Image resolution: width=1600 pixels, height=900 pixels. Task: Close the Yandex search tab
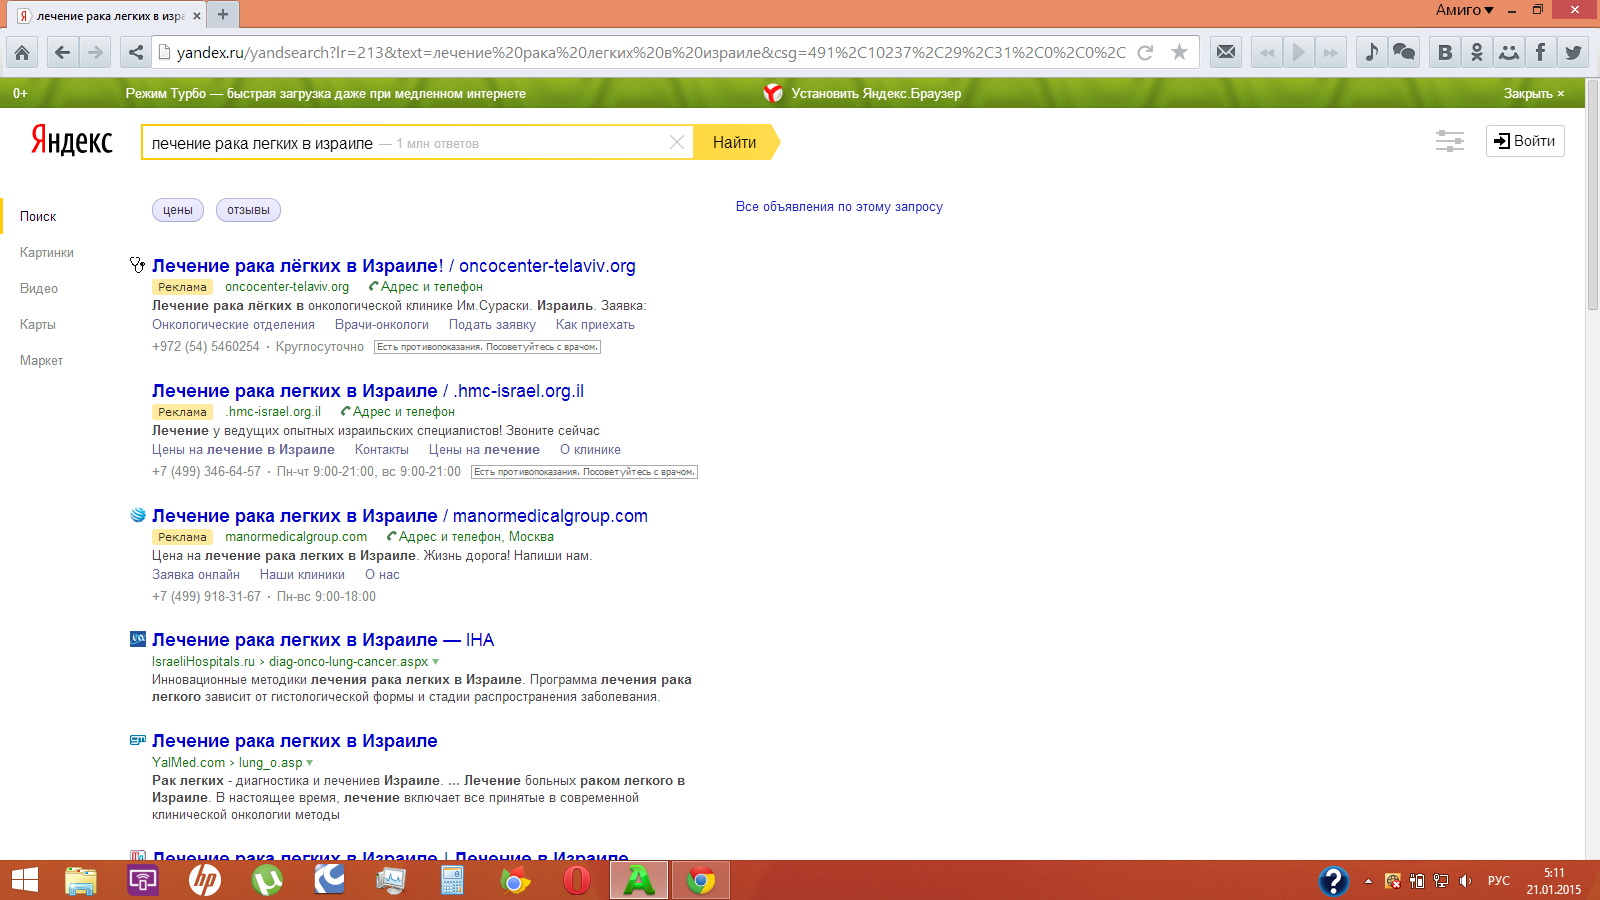coord(197,16)
